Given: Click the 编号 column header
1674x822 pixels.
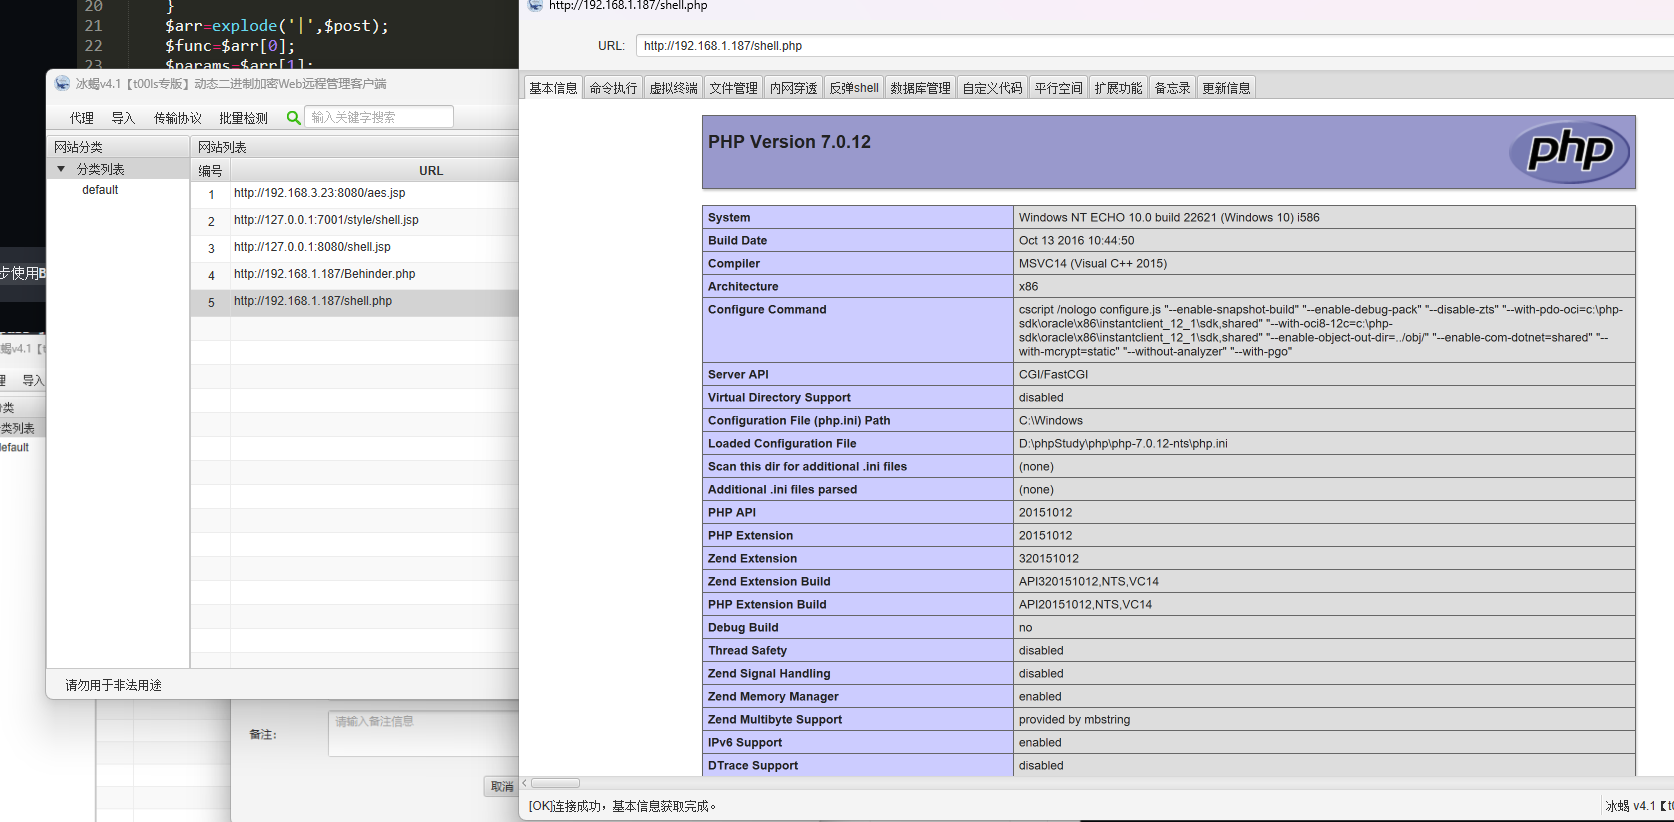Looking at the screenshot, I should pyautogui.click(x=210, y=171).
